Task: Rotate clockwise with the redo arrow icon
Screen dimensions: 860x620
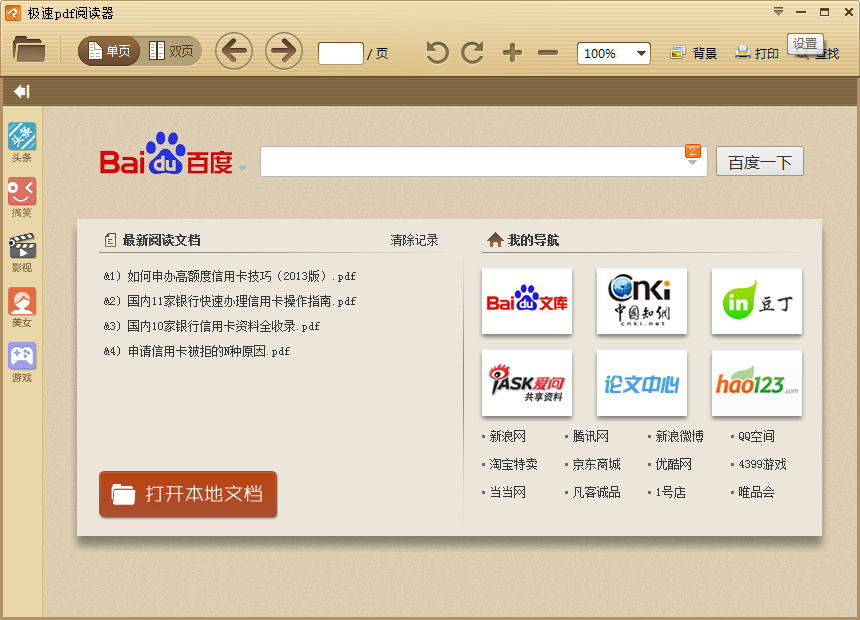Action: 472,53
